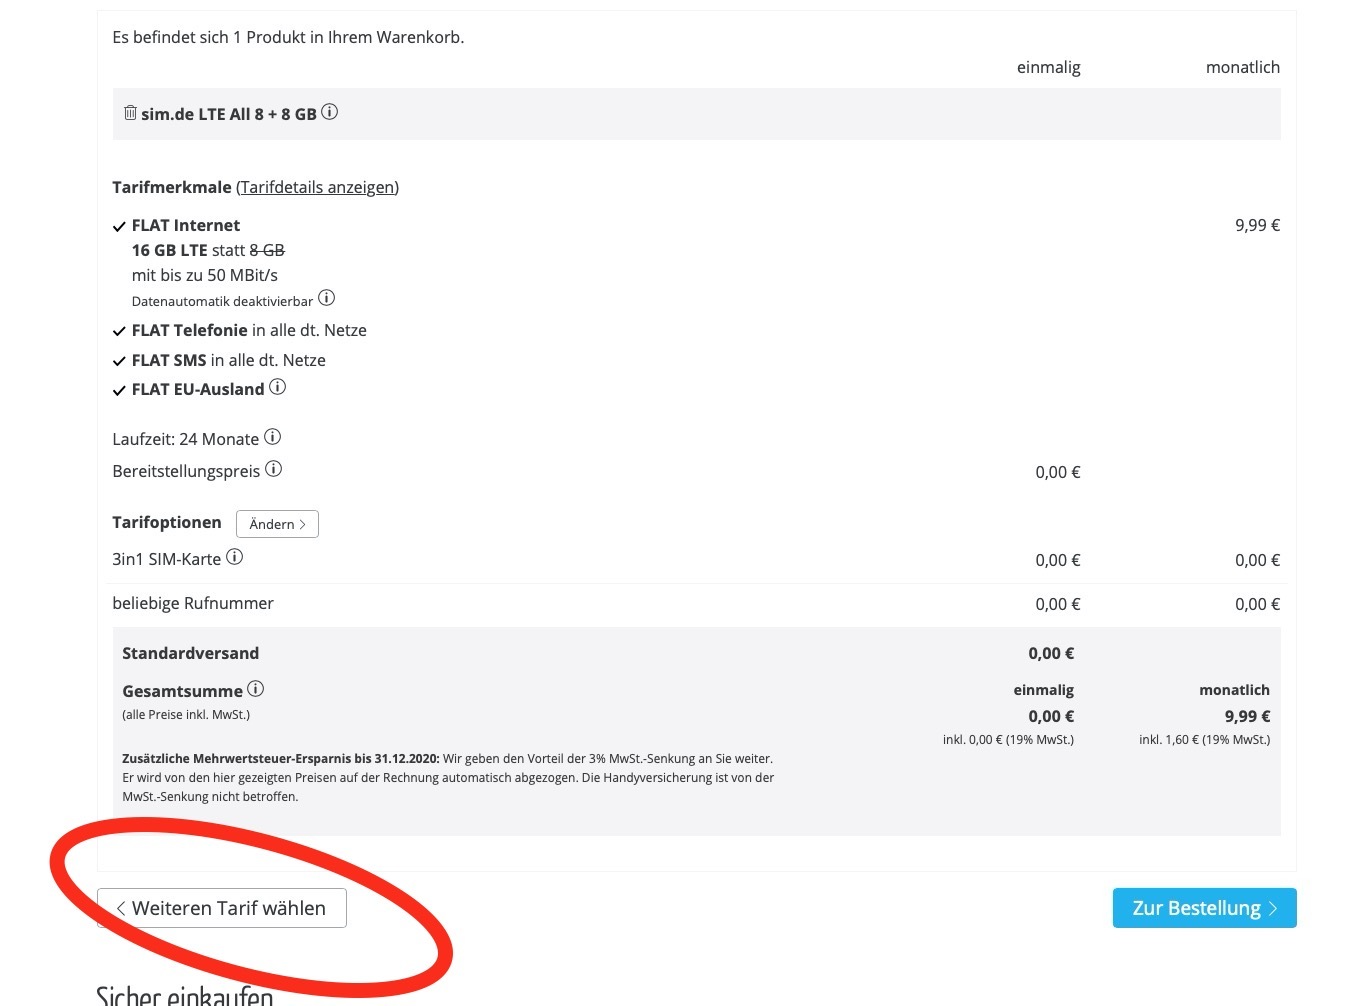The width and height of the screenshot is (1365, 1006).
Task: Click info icon beside 3in1 SIM-Karte
Action: (x=234, y=557)
